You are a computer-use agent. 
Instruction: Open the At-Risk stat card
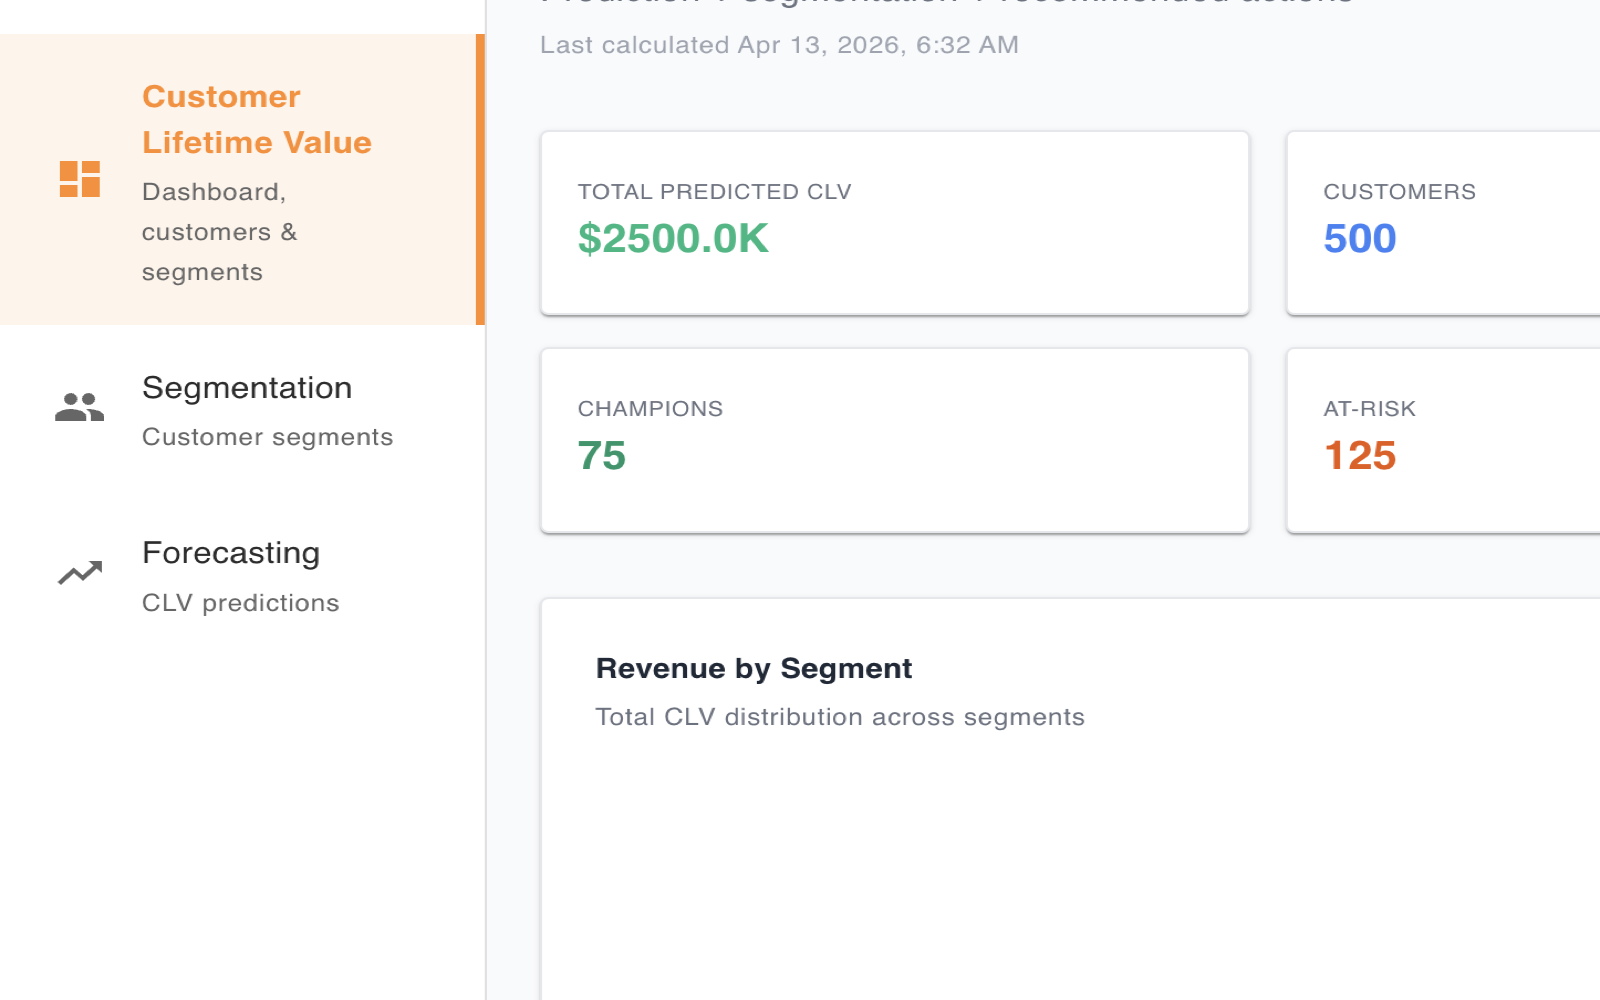1443,440
